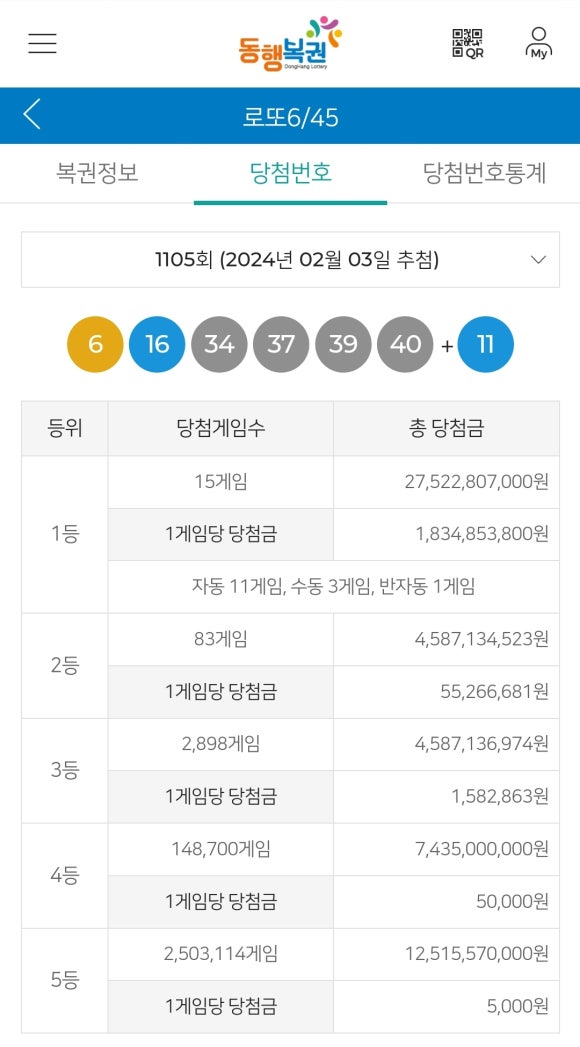The image size is (580, 1047).
Task: Go back using the left arrow
Action: (32, 114)
